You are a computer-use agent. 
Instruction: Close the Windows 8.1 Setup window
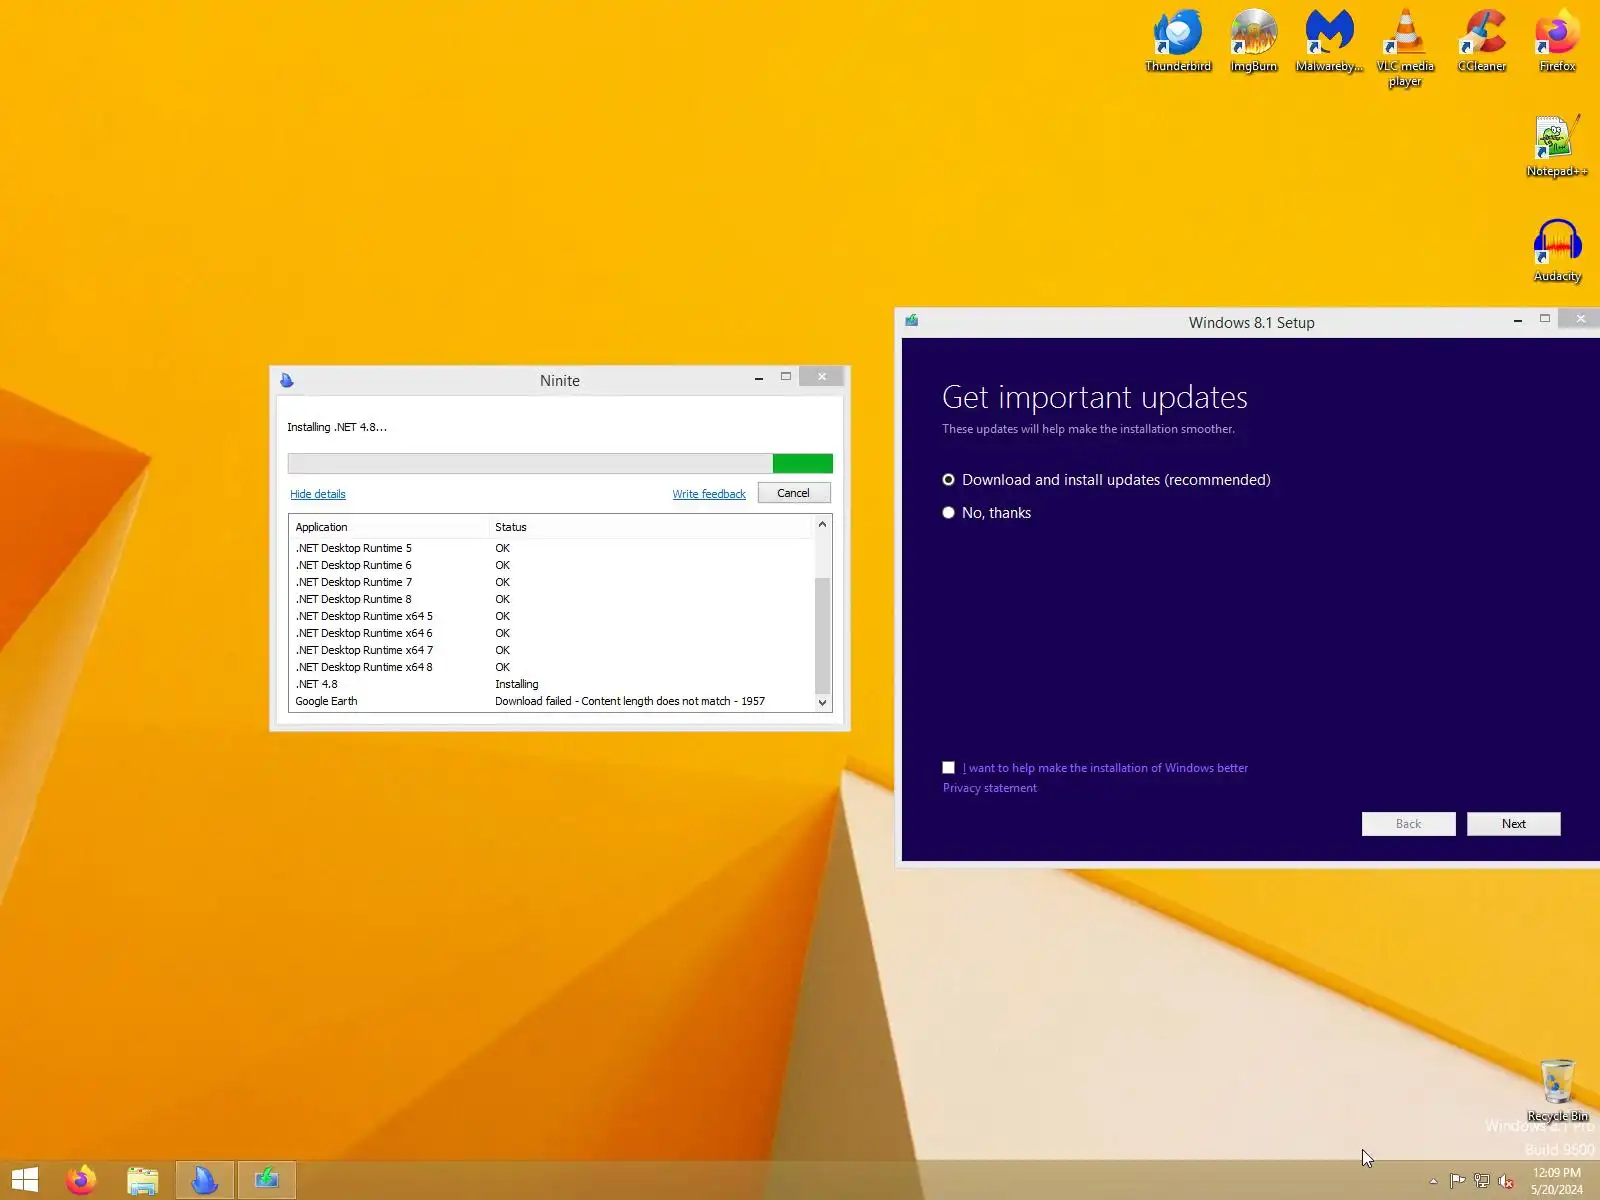click(1580, 319)
